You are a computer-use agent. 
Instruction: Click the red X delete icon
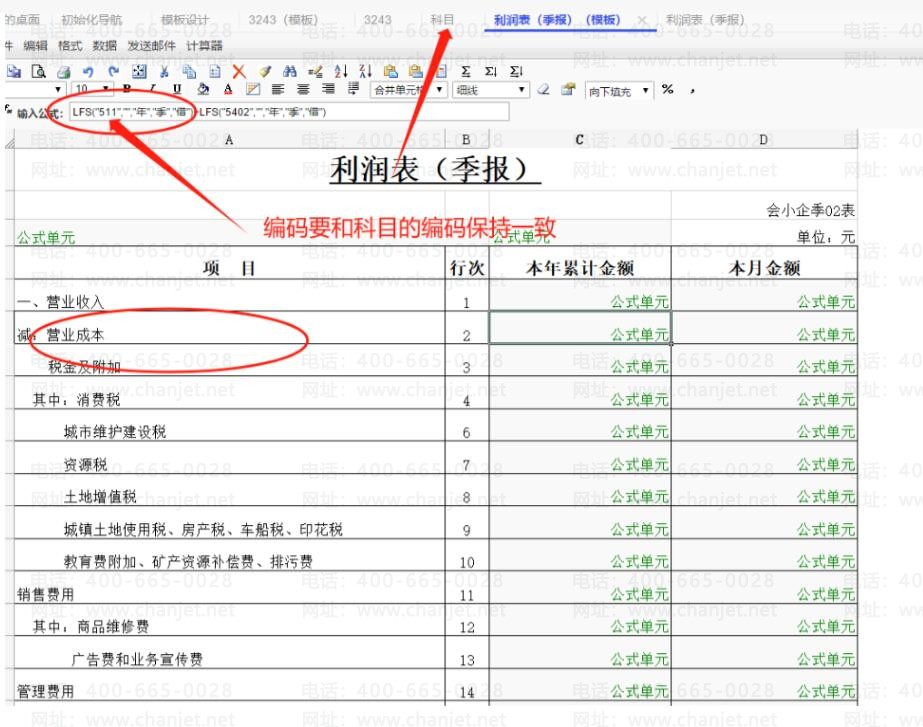pyautogui.click(x=239, y=72)
